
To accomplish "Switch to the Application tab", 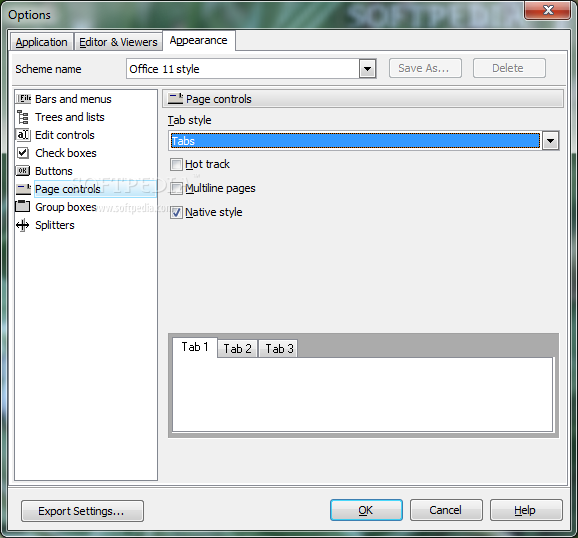I will [41, 42].
